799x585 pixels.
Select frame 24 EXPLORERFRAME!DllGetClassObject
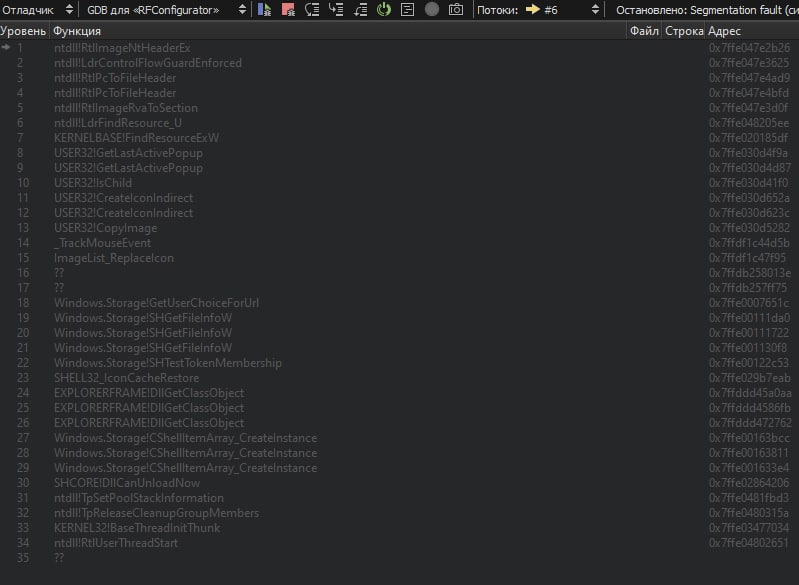(400, 393)
